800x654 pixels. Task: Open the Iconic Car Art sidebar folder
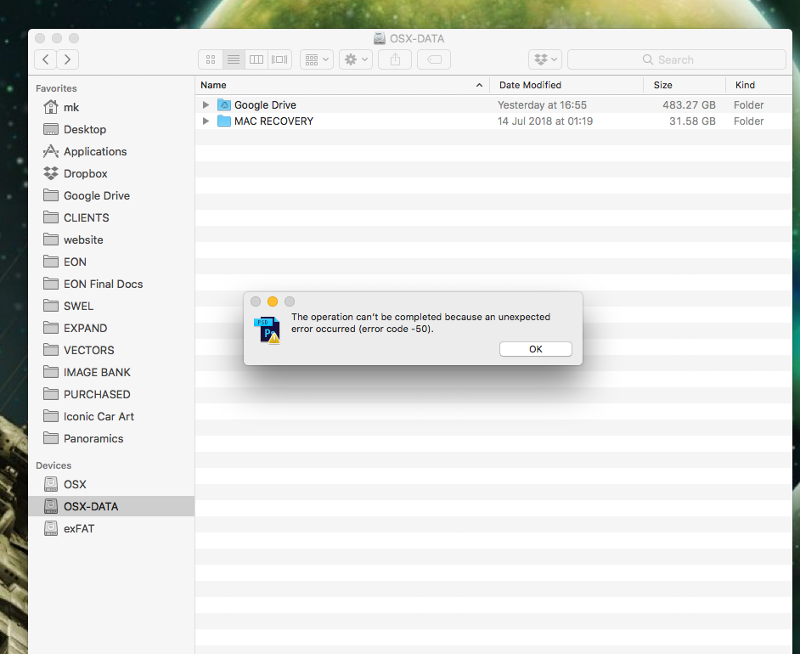[111, 417]
